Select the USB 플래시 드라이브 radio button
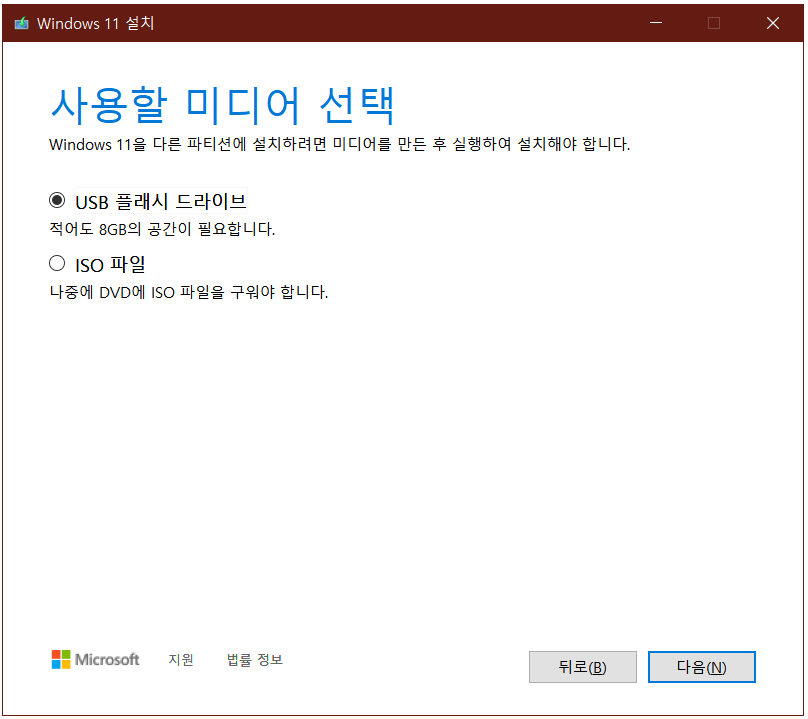The width and height of the screenshot is (808, 719). point(57,200)
